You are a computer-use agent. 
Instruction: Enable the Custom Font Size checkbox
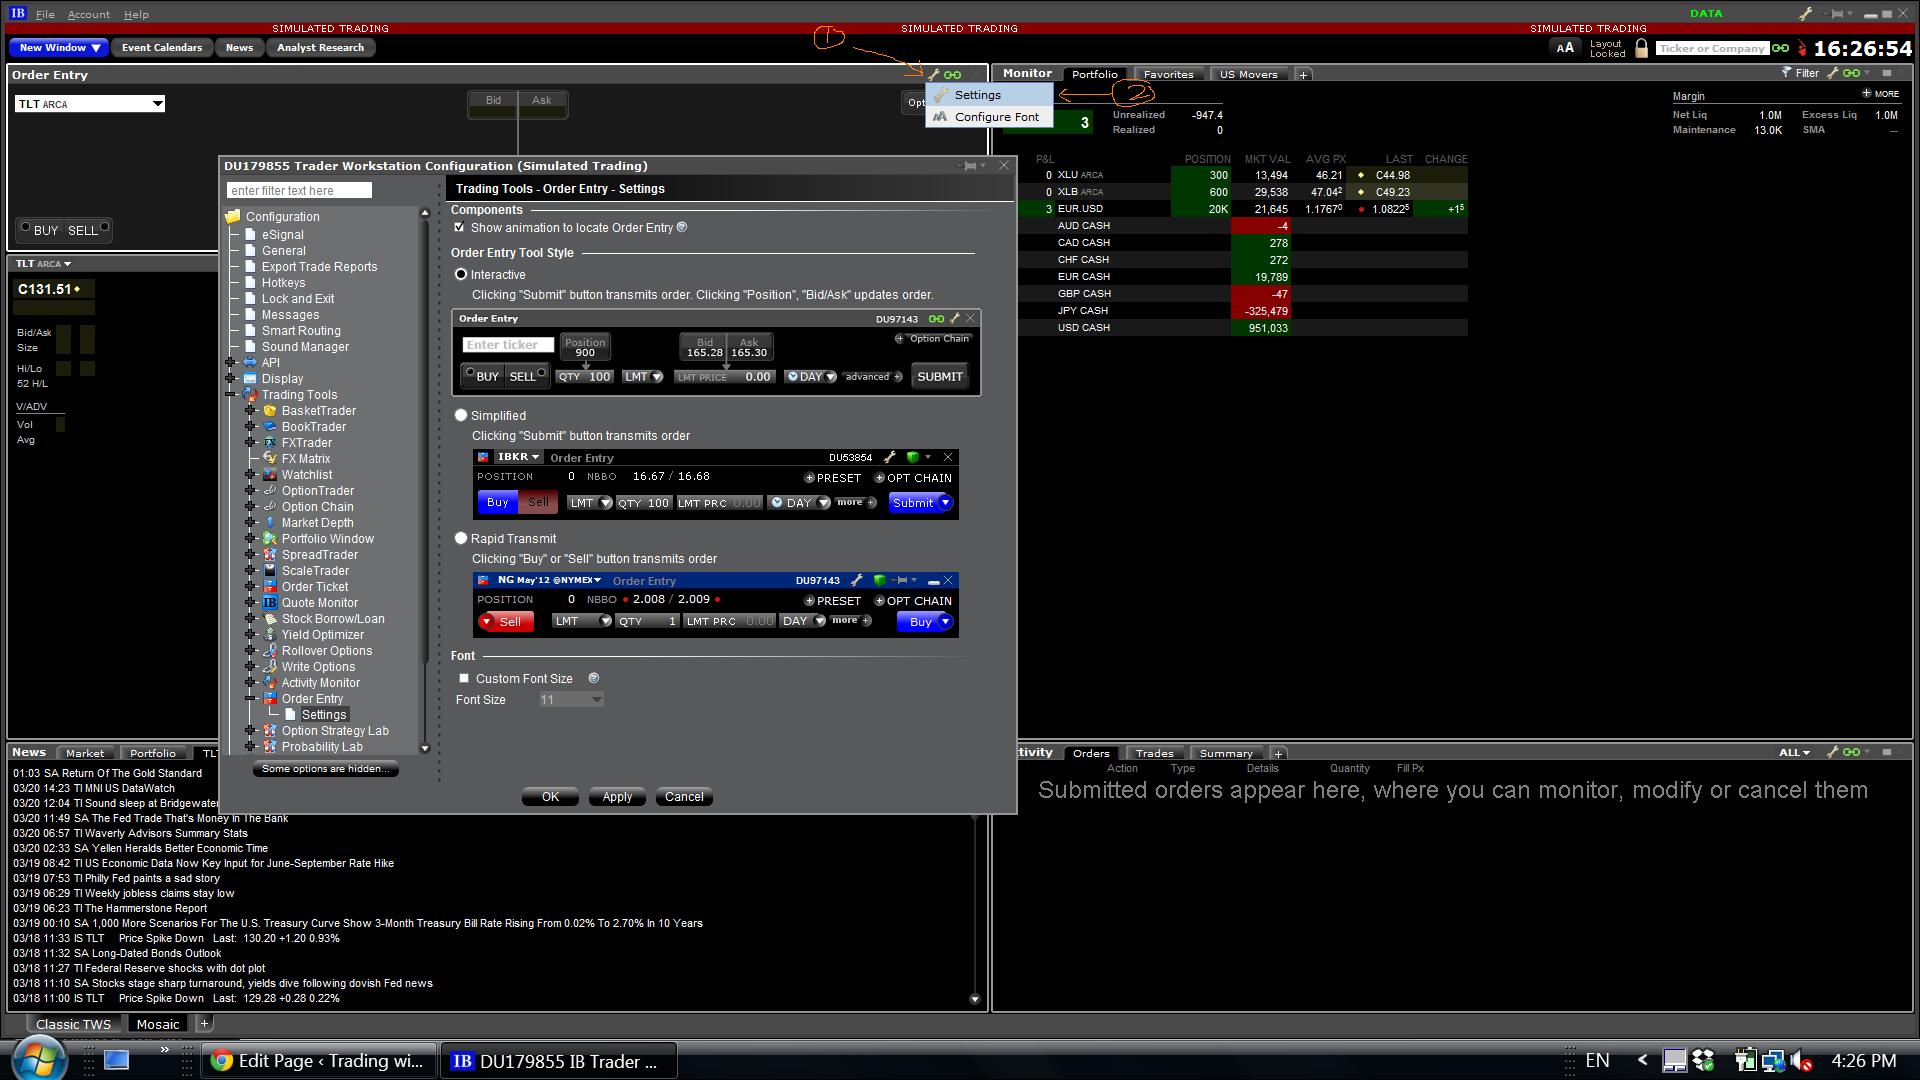click(x=464, y=678)
